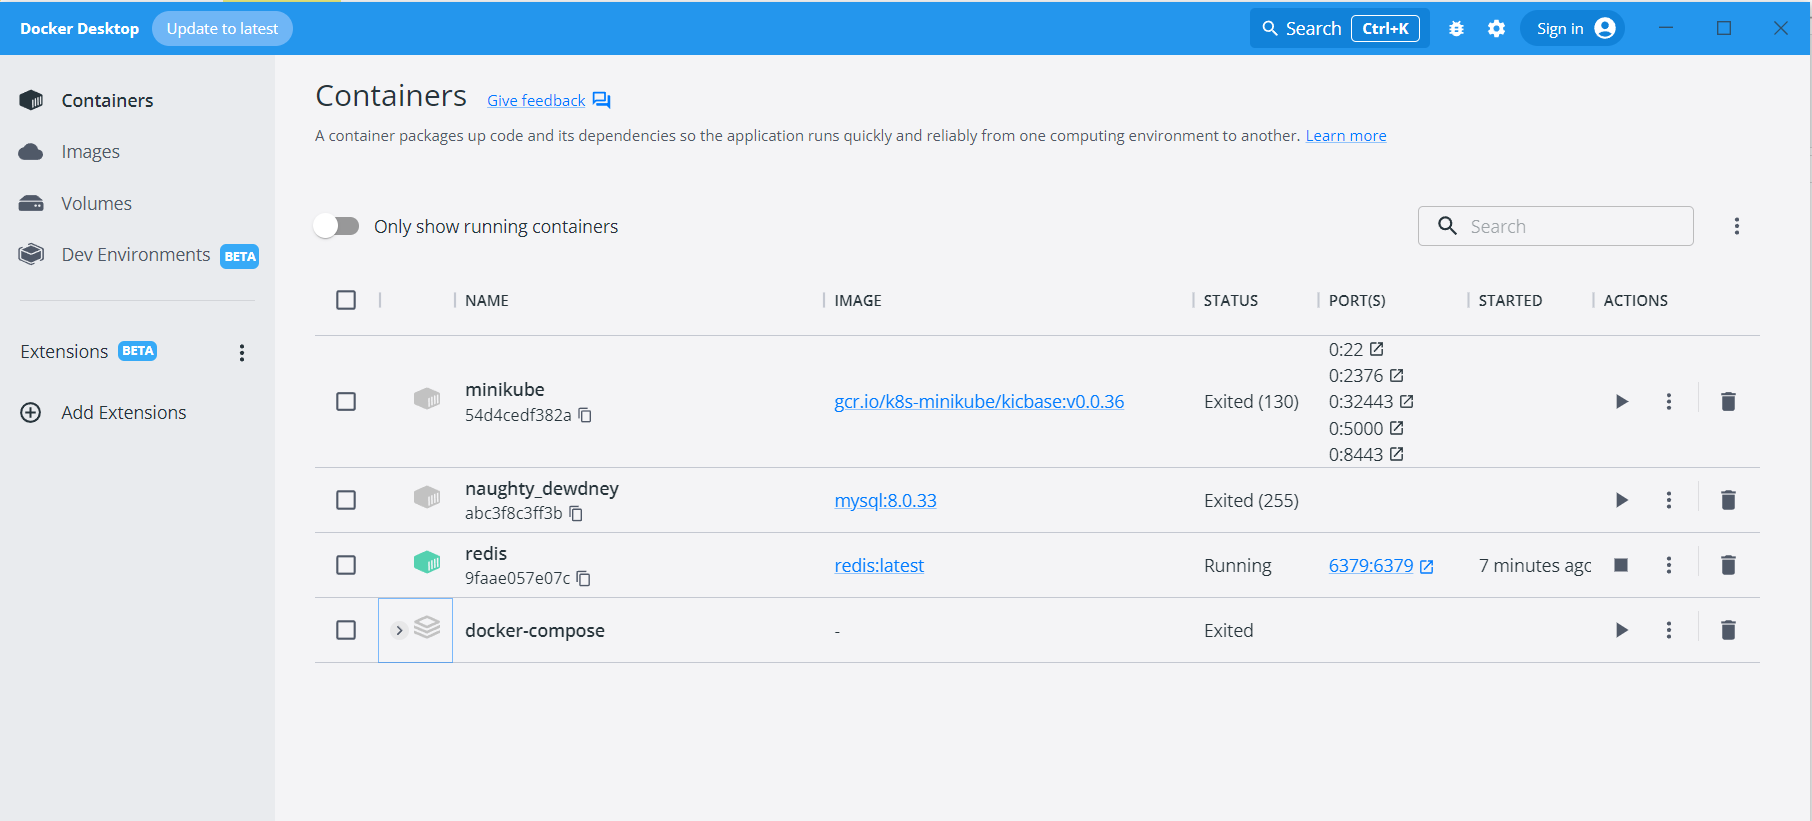Open more actions for redis

[x=1668, y=565]
